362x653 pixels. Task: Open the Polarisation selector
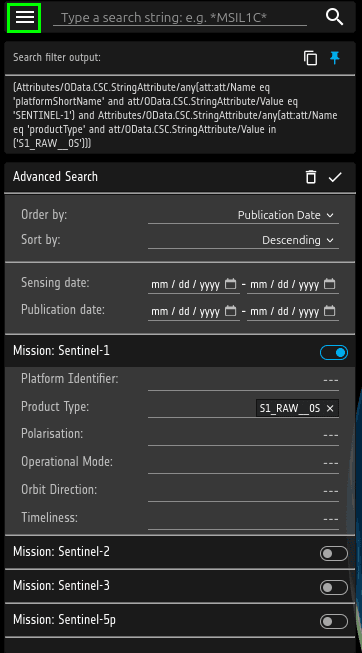243,435
